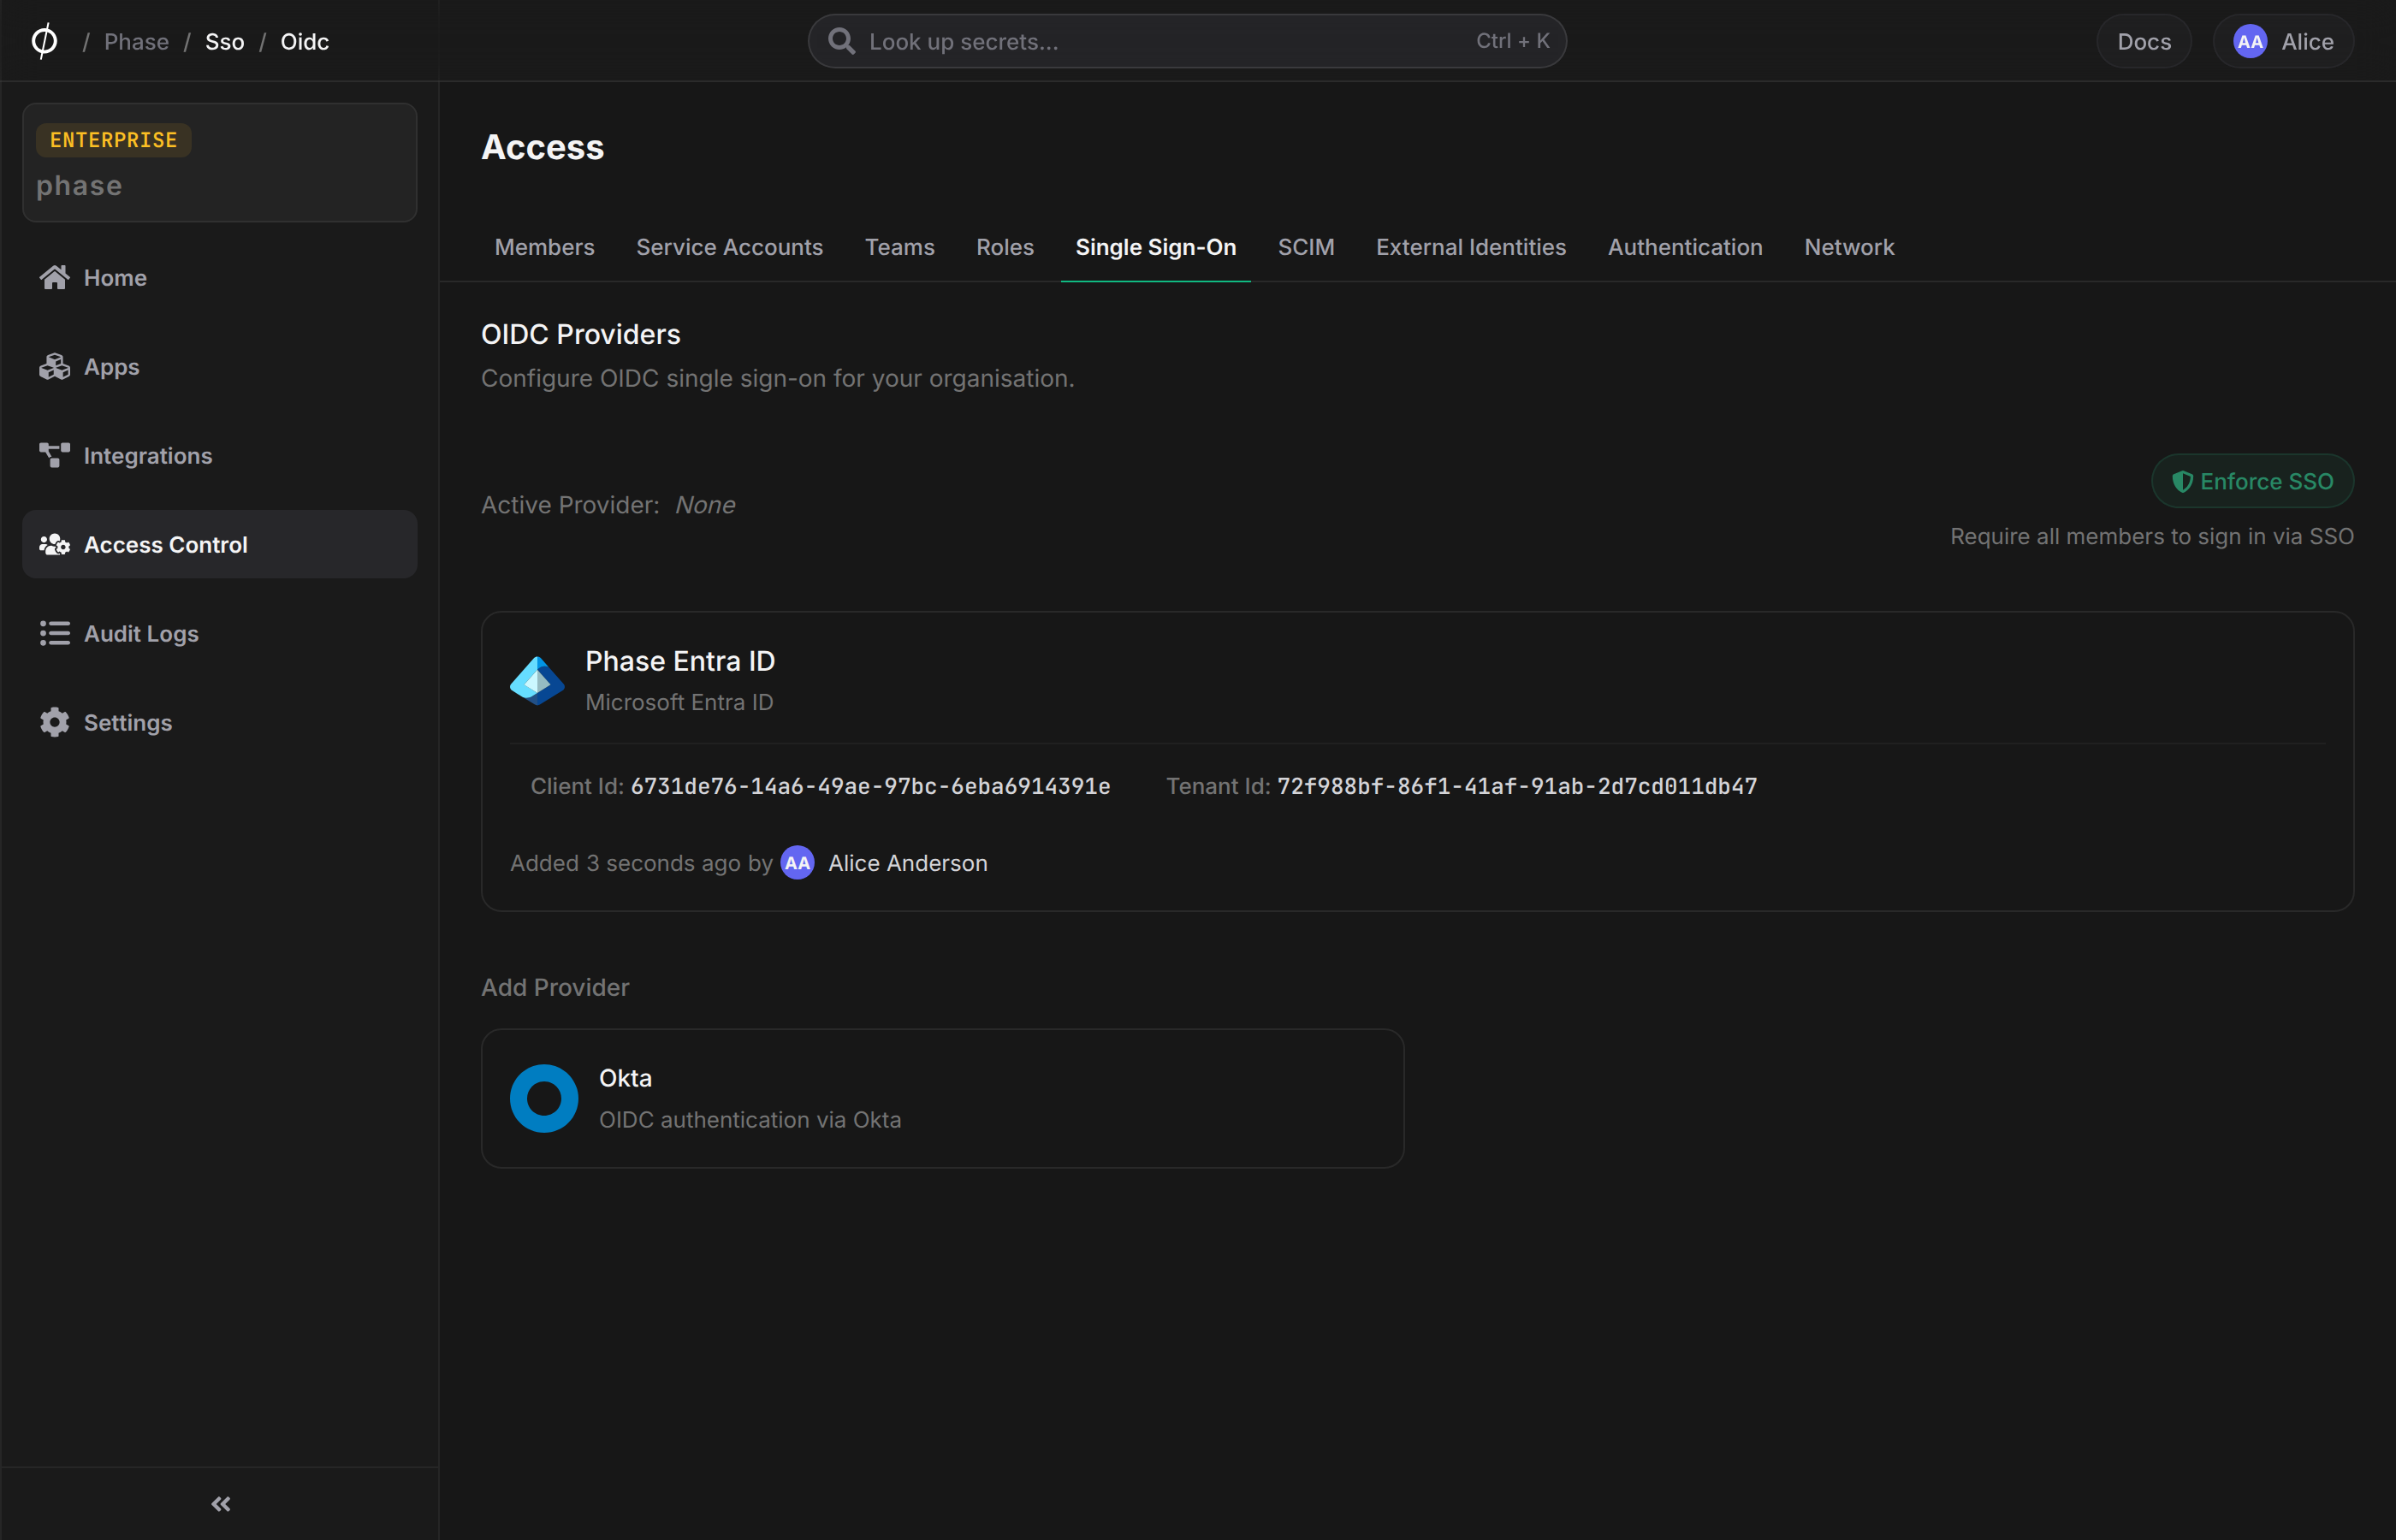Open Integrations in the sidebar

click(220, 455)
